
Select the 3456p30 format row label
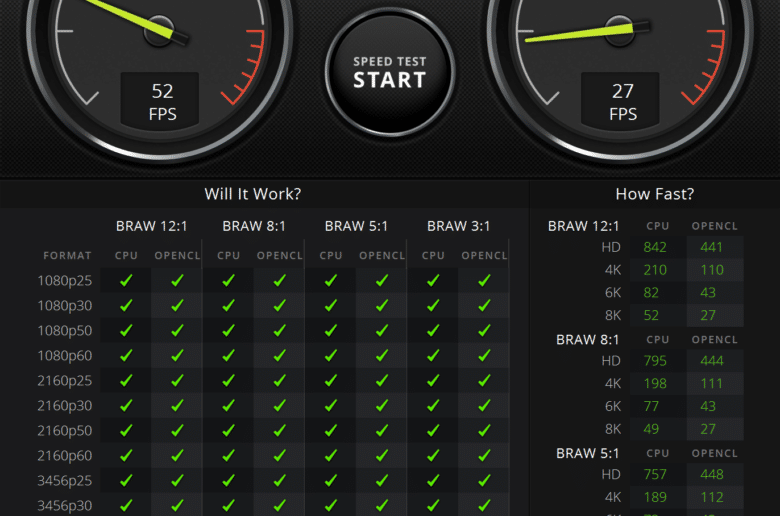pyautogui.click(x=65, y=506)
